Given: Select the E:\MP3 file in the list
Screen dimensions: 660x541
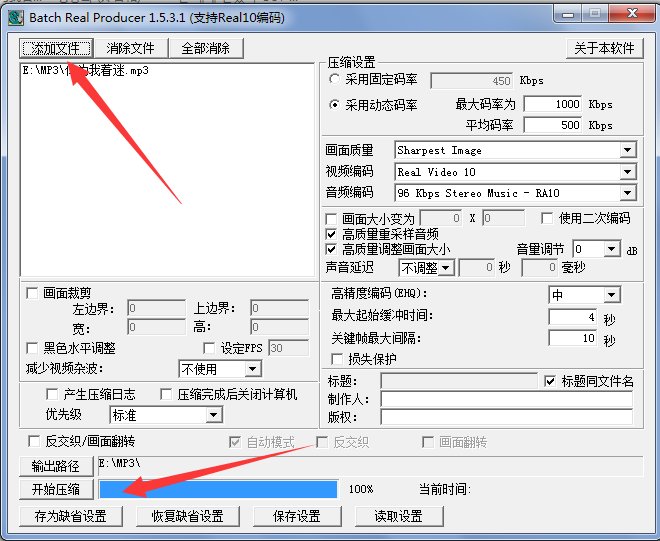Looking at the screenshot, I should (x=85, y=71).
